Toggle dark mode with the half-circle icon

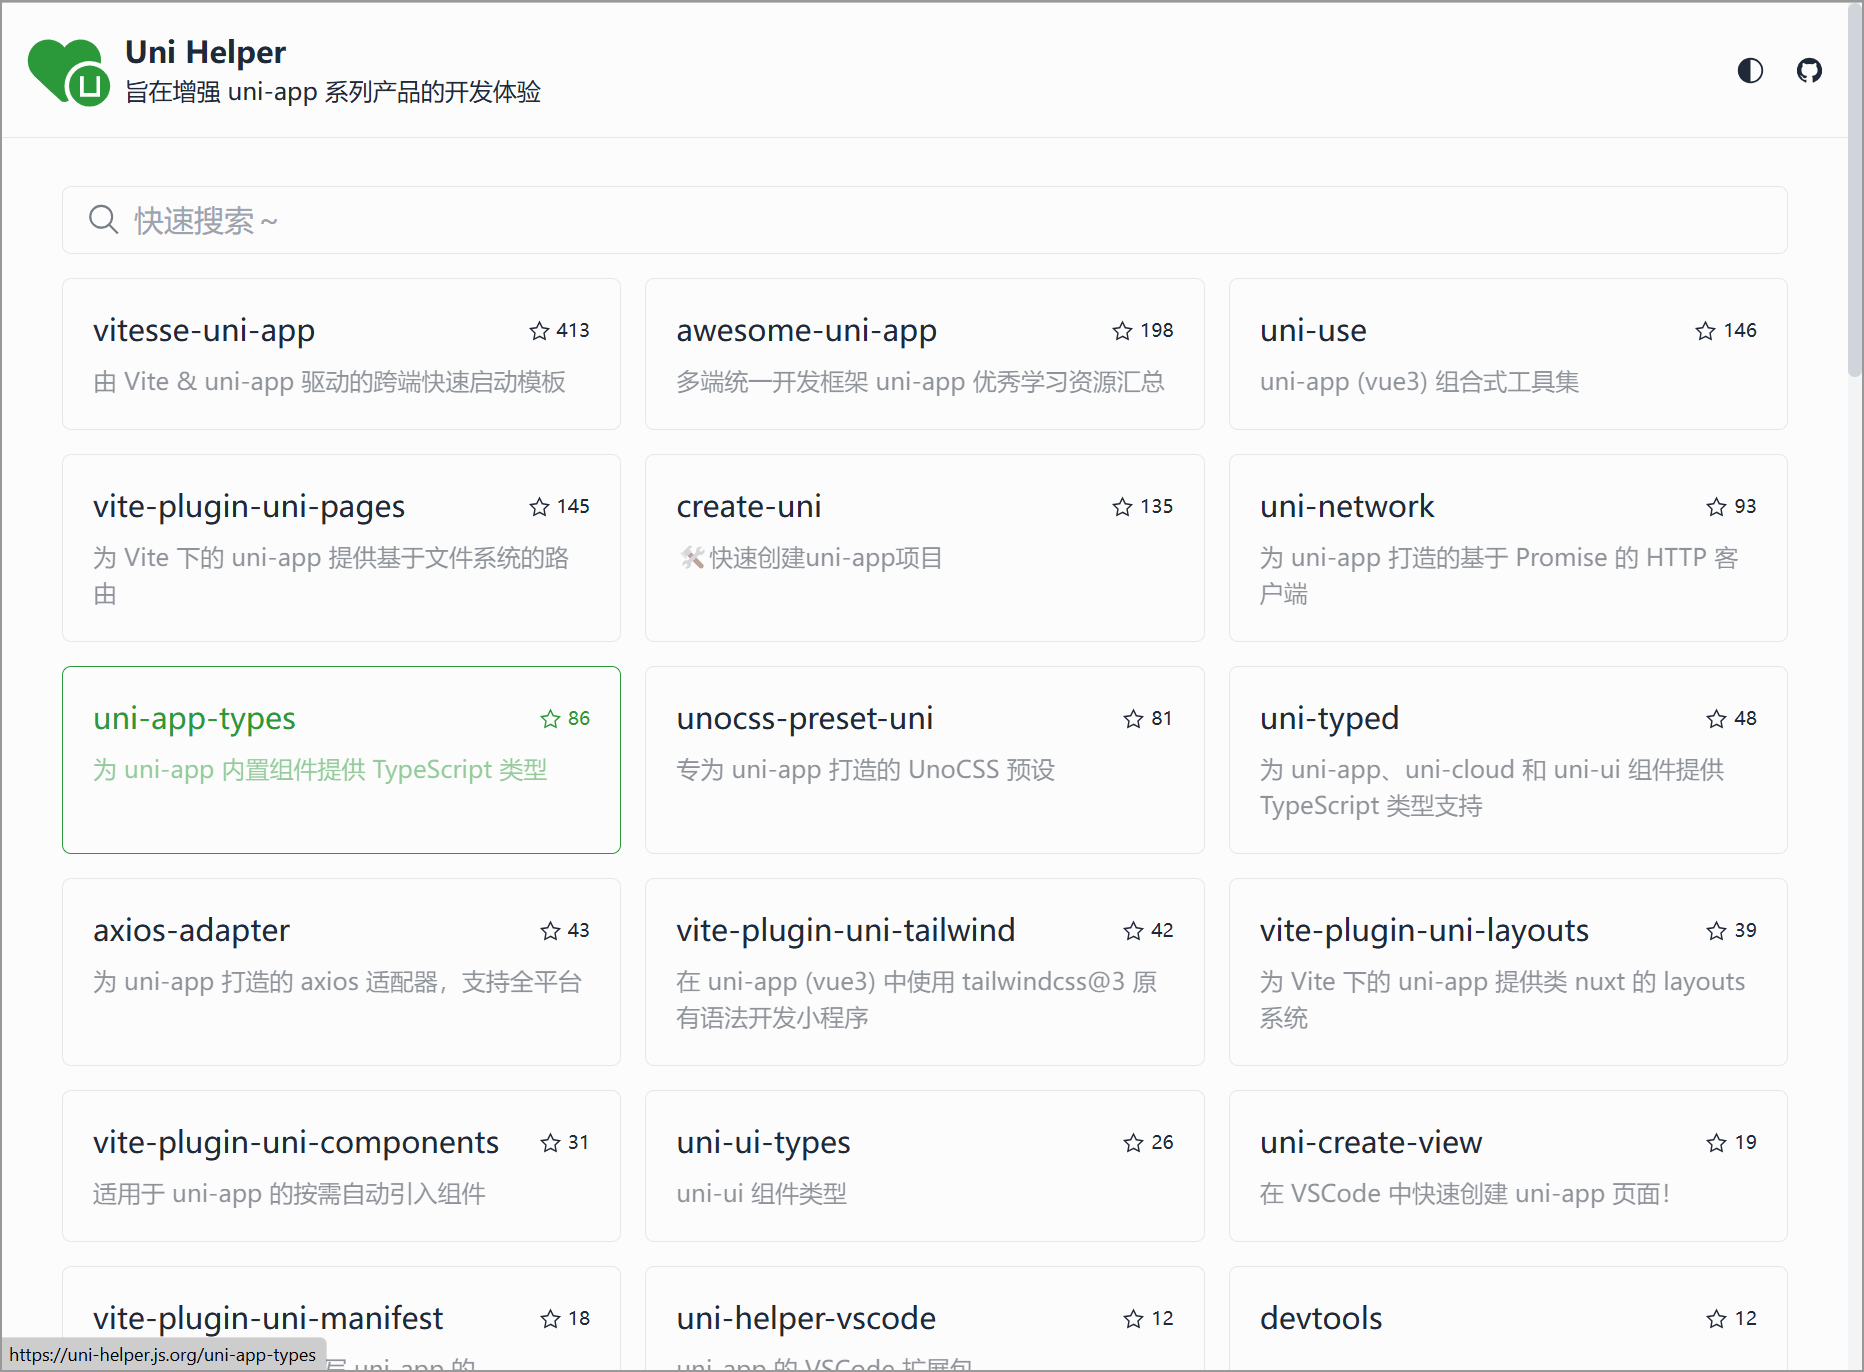tap(1750, 70)
